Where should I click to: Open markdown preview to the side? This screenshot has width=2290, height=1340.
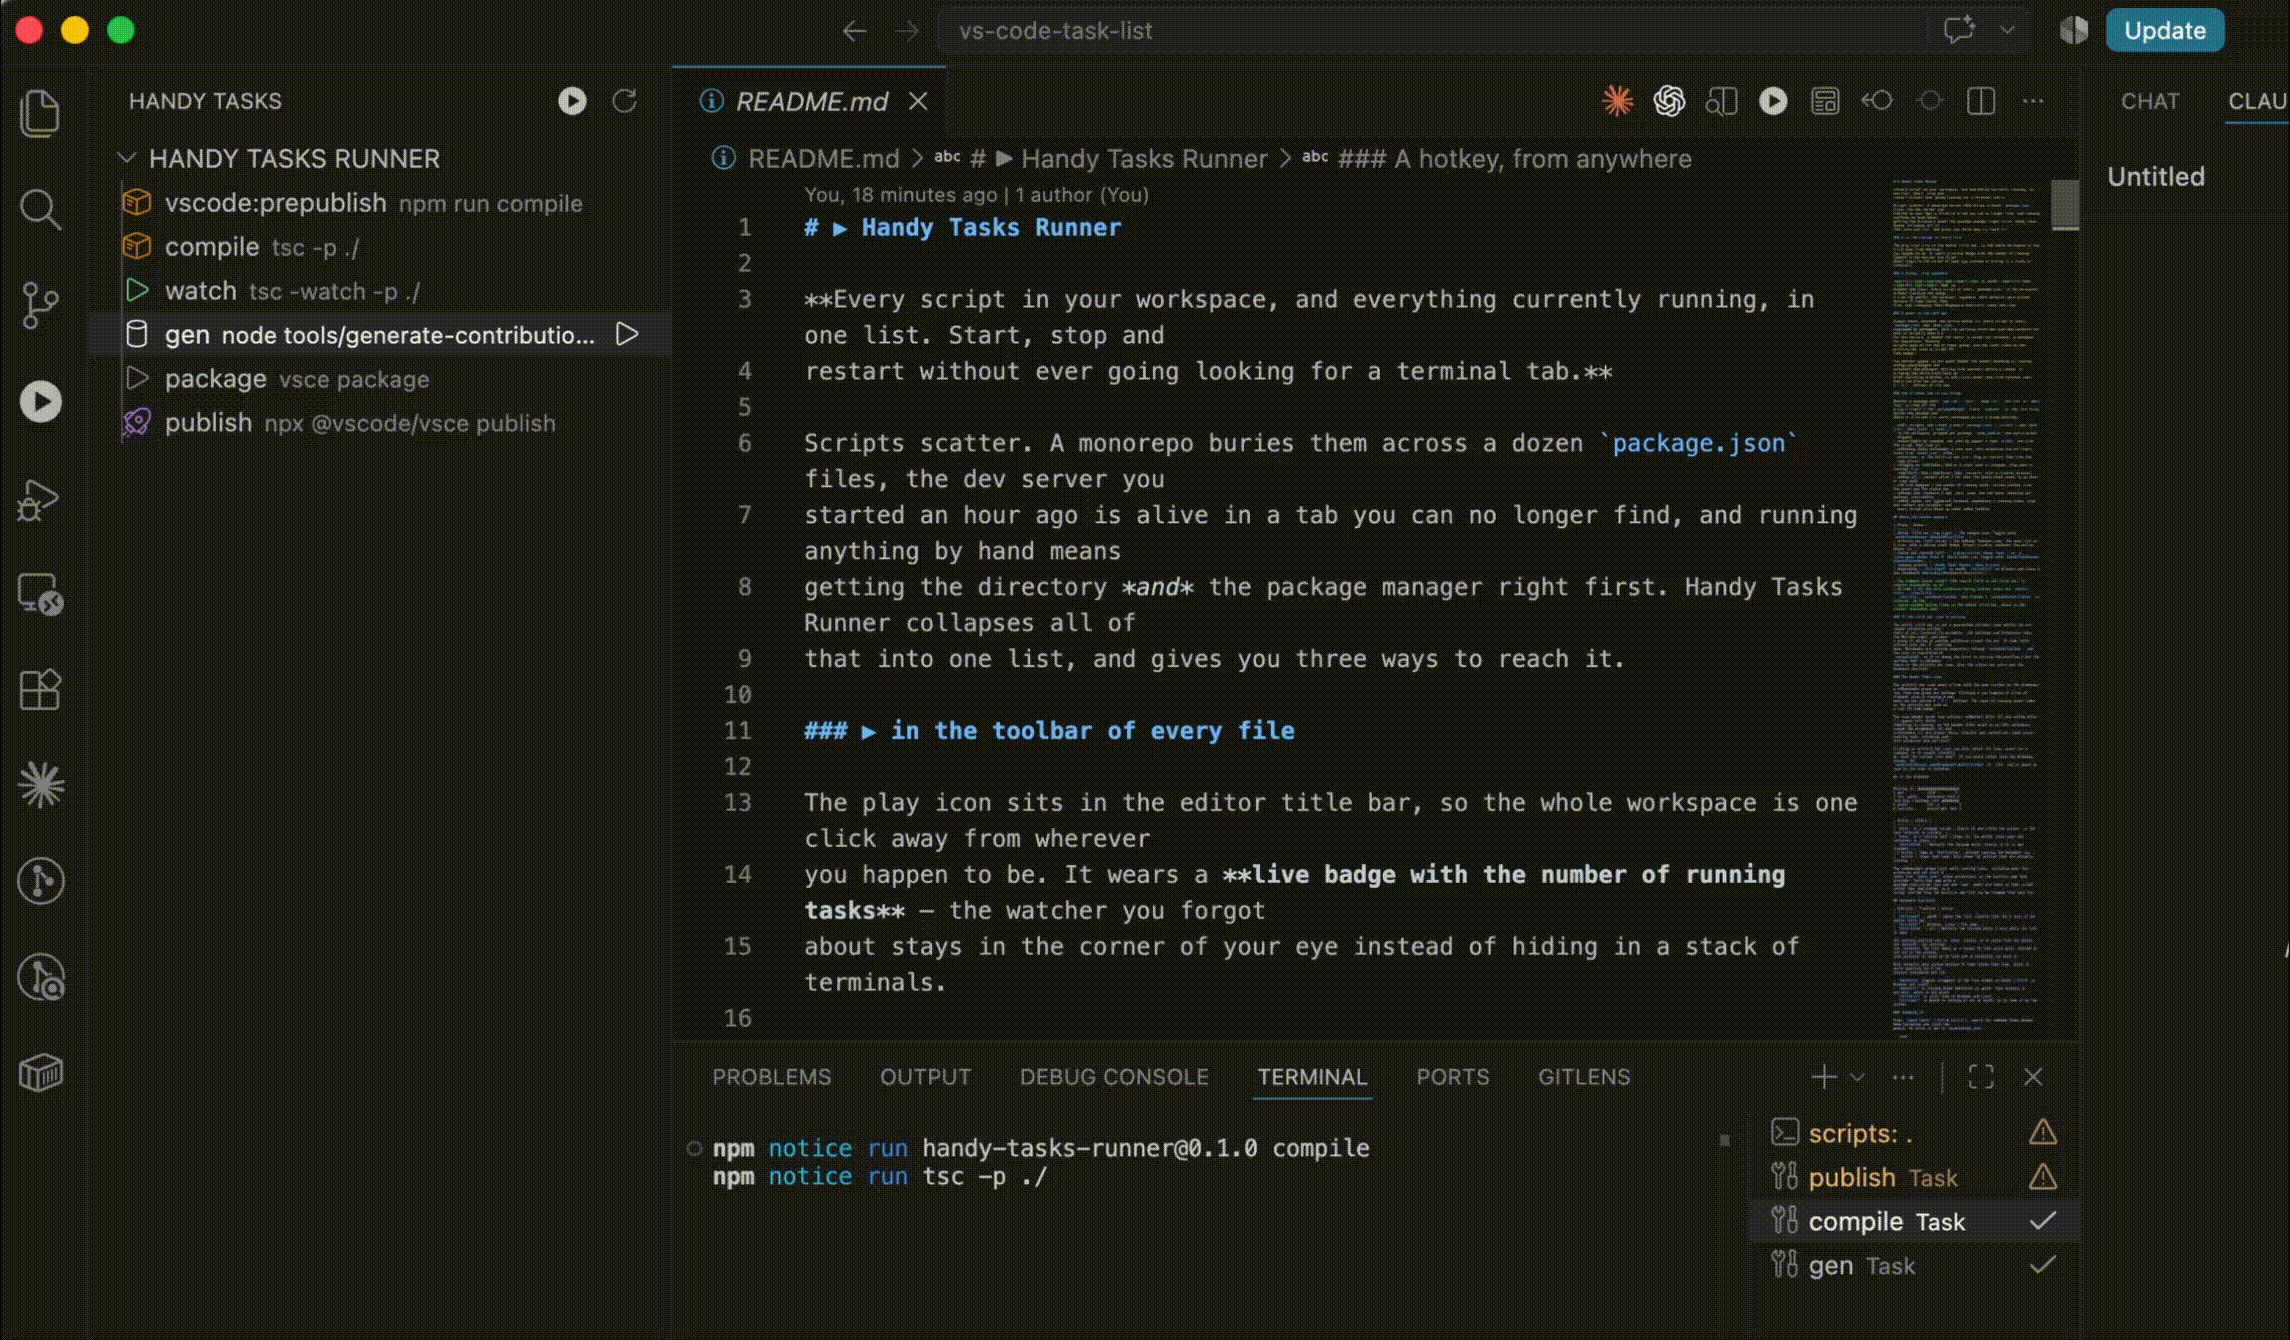coord(1721,101)
